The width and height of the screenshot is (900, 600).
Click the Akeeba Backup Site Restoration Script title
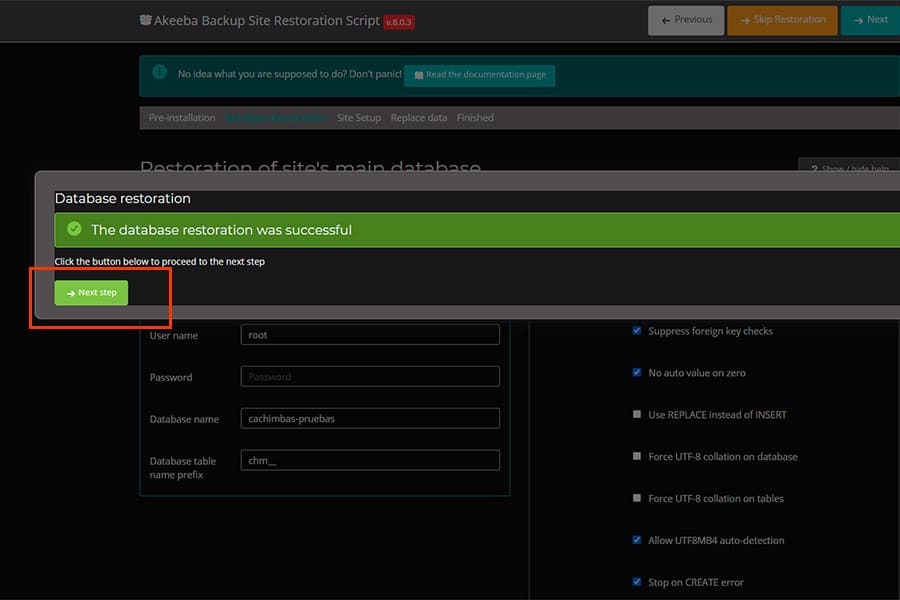click(x=267, y=21)
